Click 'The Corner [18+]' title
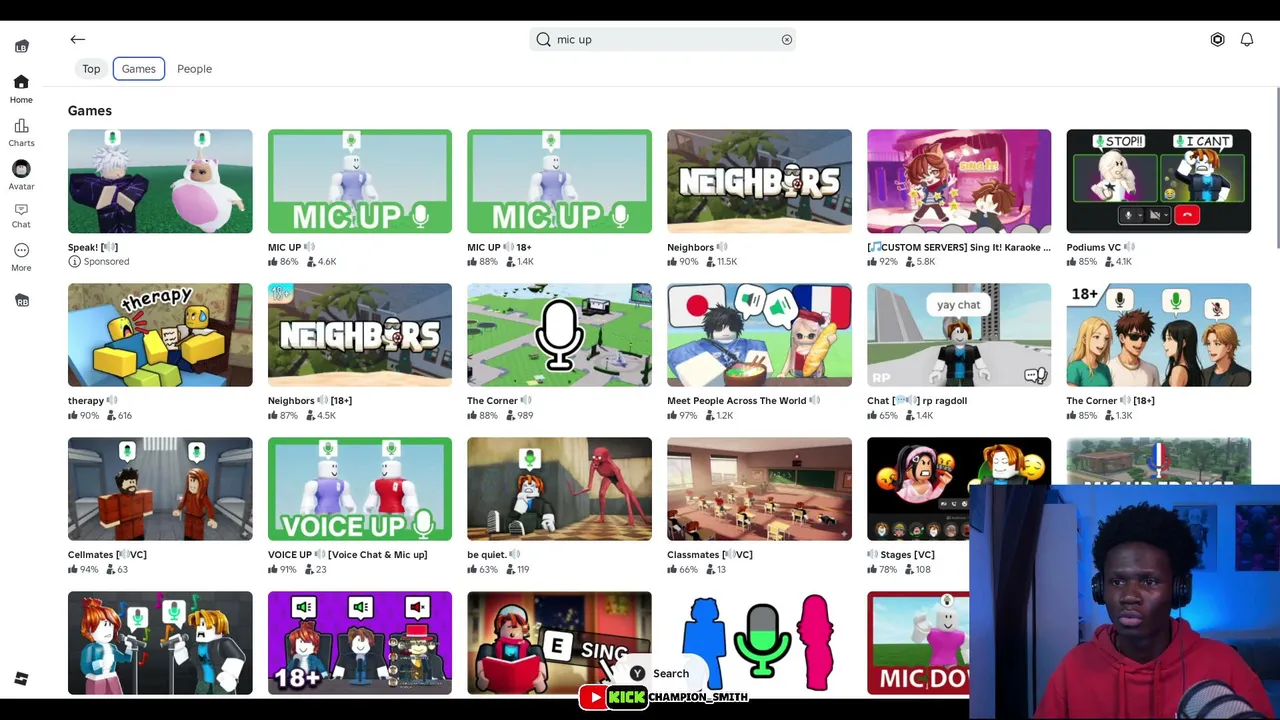 (x=1110, y=401)
